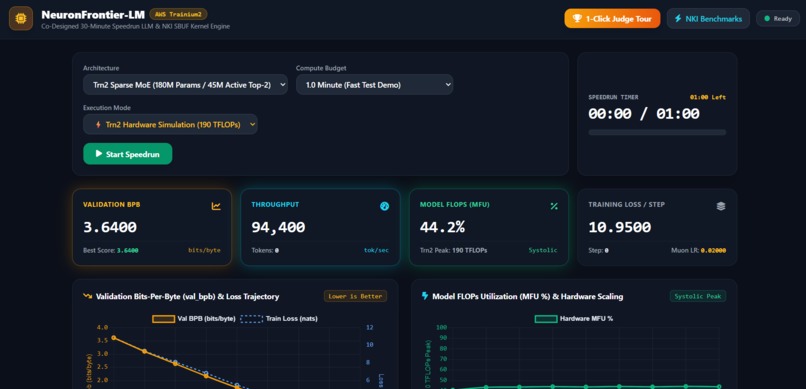
Task: Toggle Train Loss legend series
Action: click(x=279, y=319)
